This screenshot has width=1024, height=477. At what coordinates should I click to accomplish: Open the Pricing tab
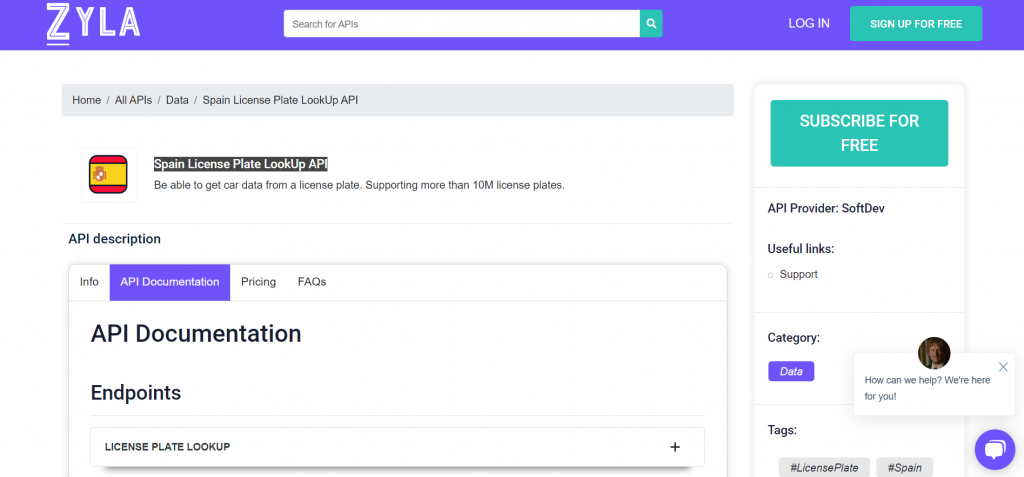click(259, 282)
